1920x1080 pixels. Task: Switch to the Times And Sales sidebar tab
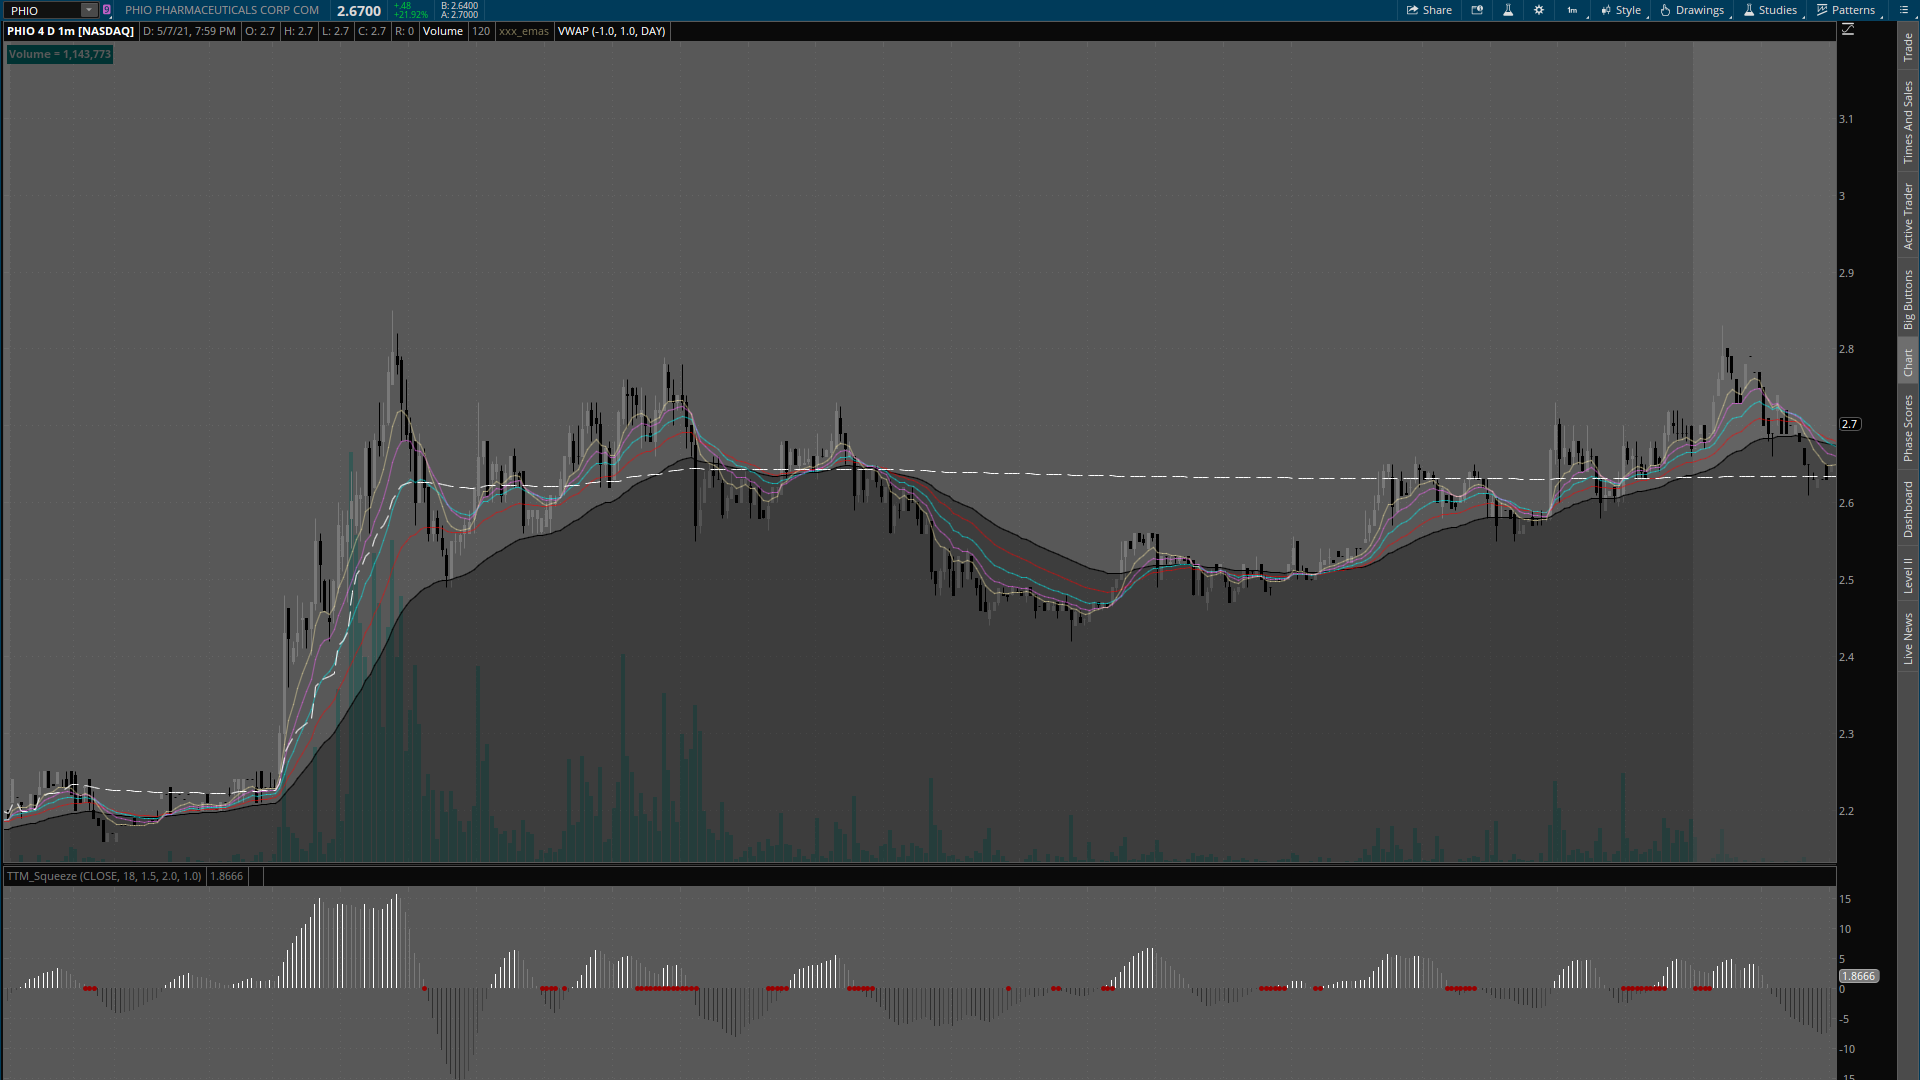coord(1908,122)
